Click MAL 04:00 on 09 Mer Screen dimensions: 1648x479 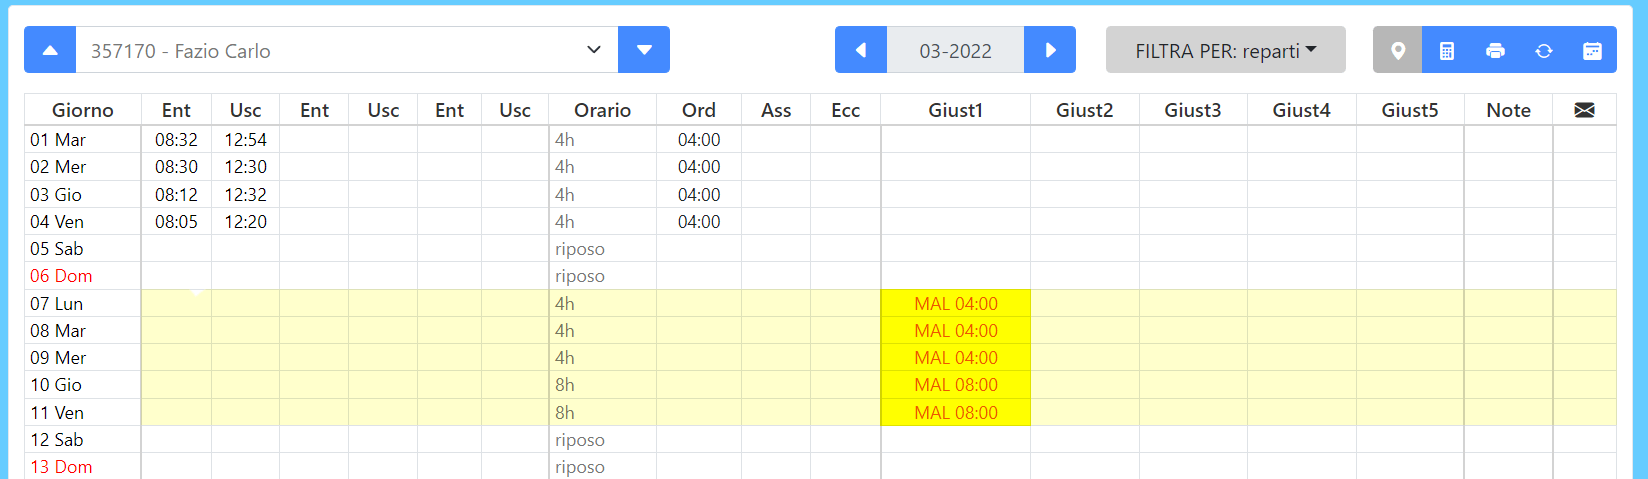pyautogui.click(x=955, y=358)
